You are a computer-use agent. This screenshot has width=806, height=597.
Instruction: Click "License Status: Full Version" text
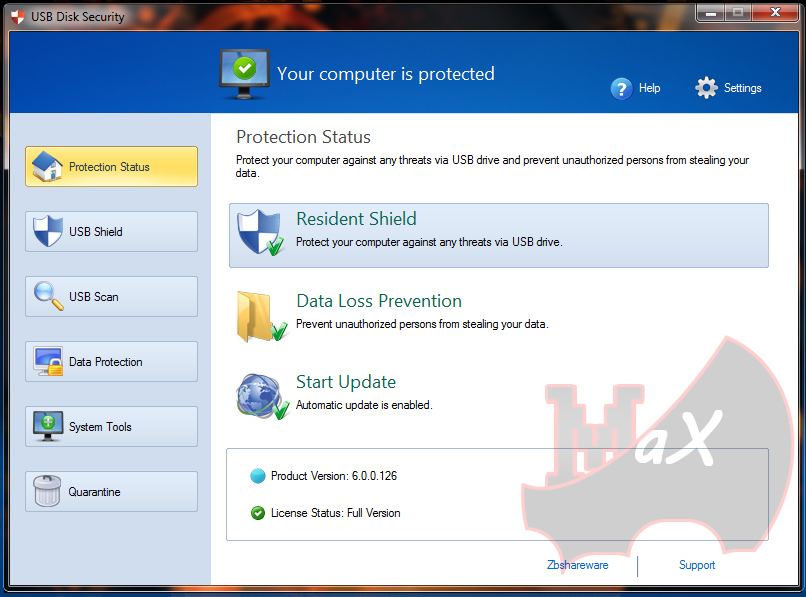[x=335, y=513]
